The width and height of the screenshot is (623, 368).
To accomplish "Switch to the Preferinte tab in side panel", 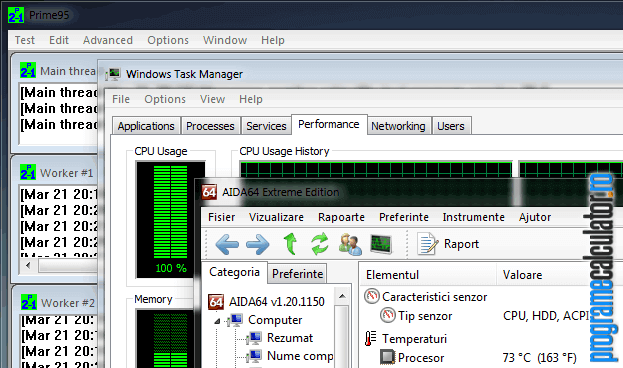I will point(297,274).
